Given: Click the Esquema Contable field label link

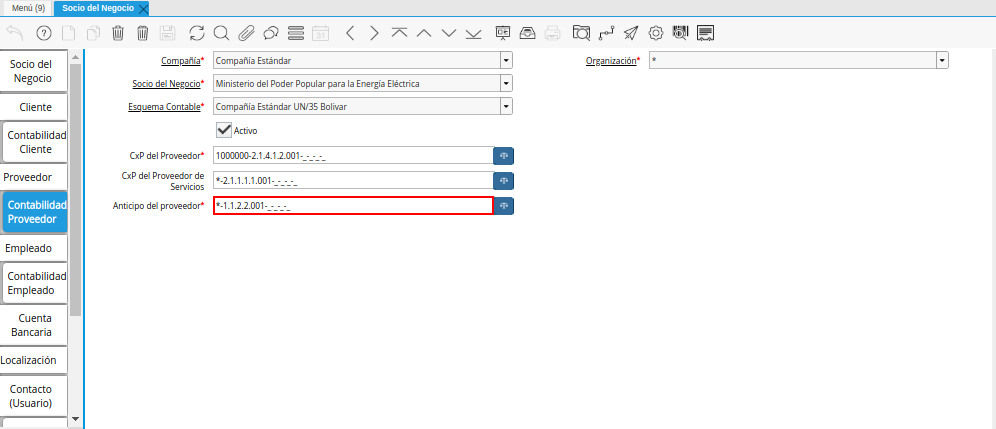Looking at the screenshot, I should [x=164, y=106].
